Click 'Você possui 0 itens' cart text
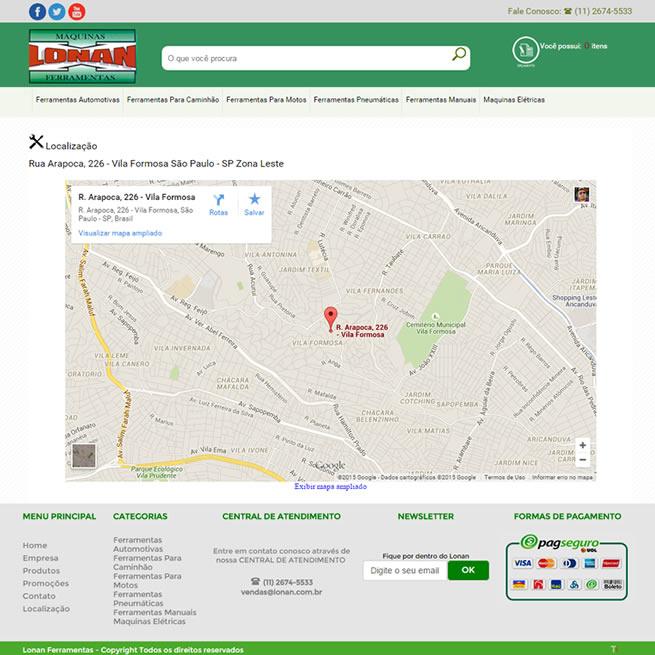655x655 pixels. point(573,46)
